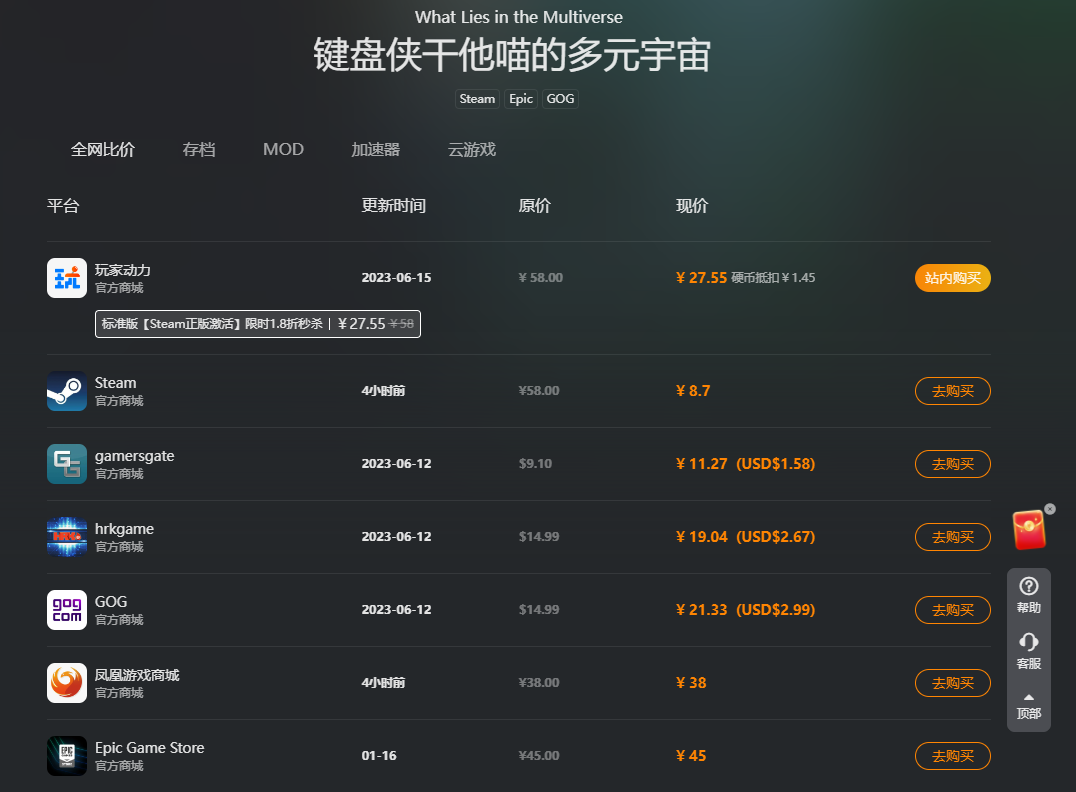Open the red envelope promo icon
Image resolution: width=1076 pixels, height=792 pixels.
[1029, 530]
